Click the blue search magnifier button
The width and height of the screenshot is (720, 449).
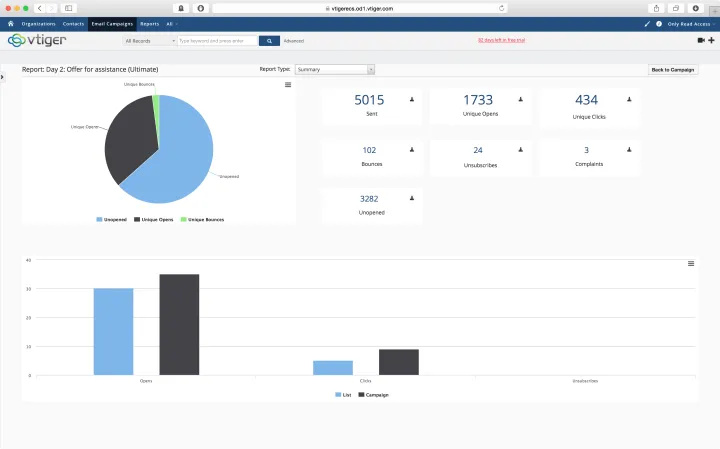268,41
